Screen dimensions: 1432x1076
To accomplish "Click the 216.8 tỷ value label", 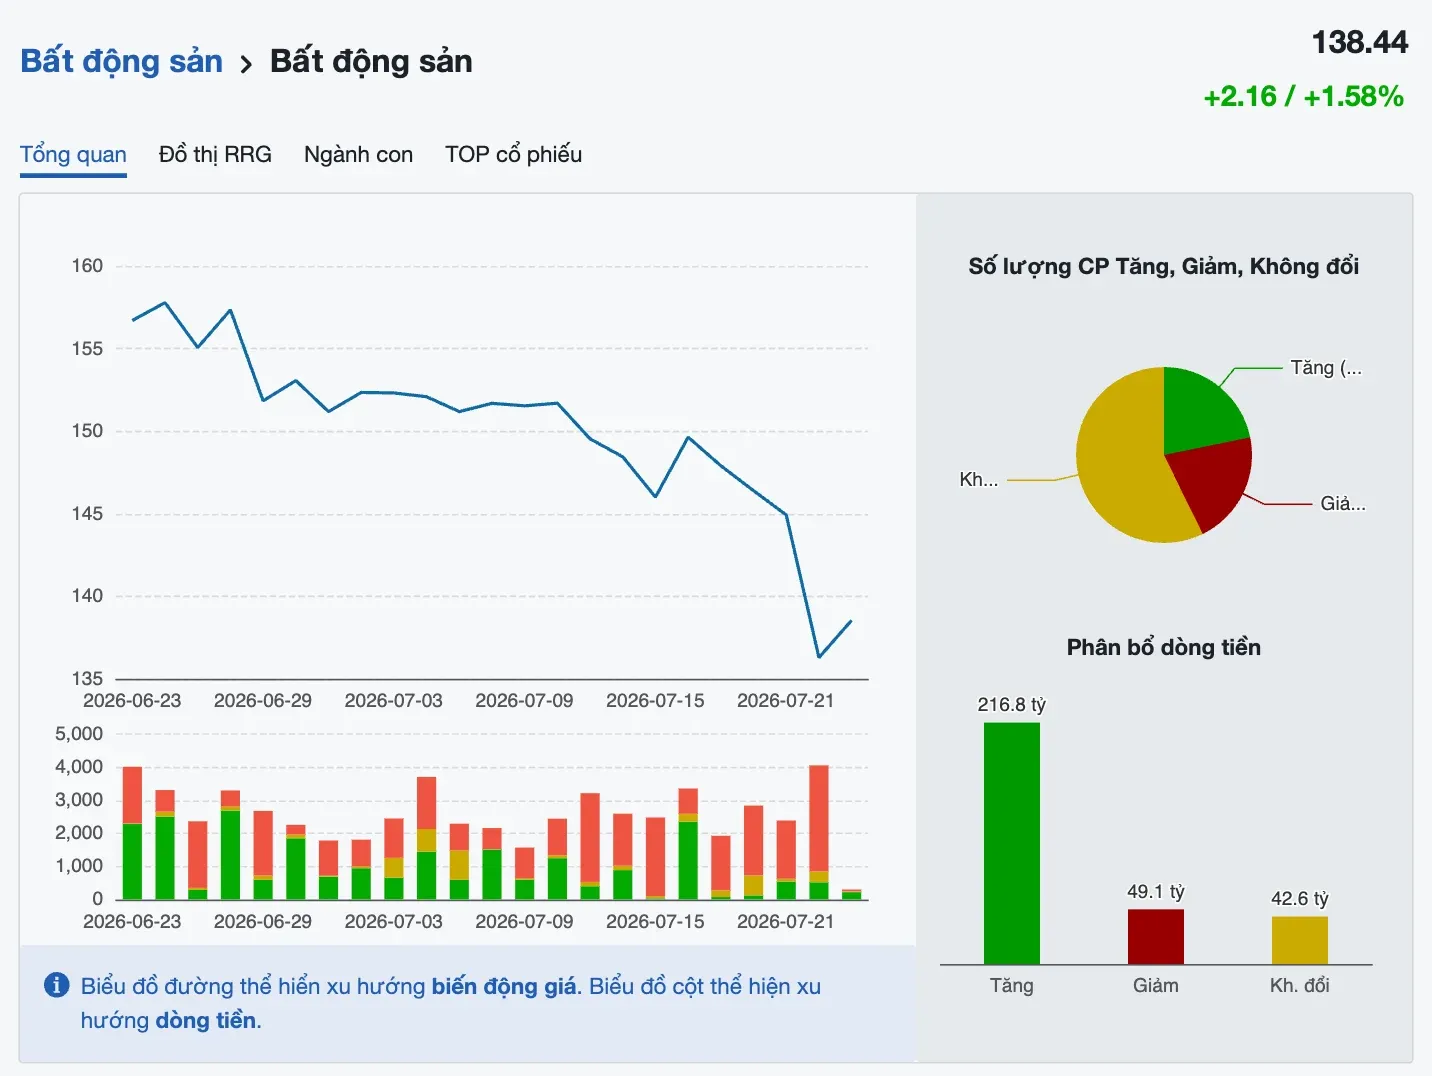I will tap(1011, 704).
